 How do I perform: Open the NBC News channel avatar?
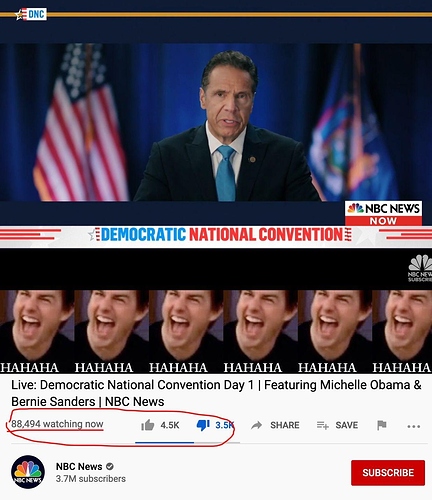coord(28,472)
